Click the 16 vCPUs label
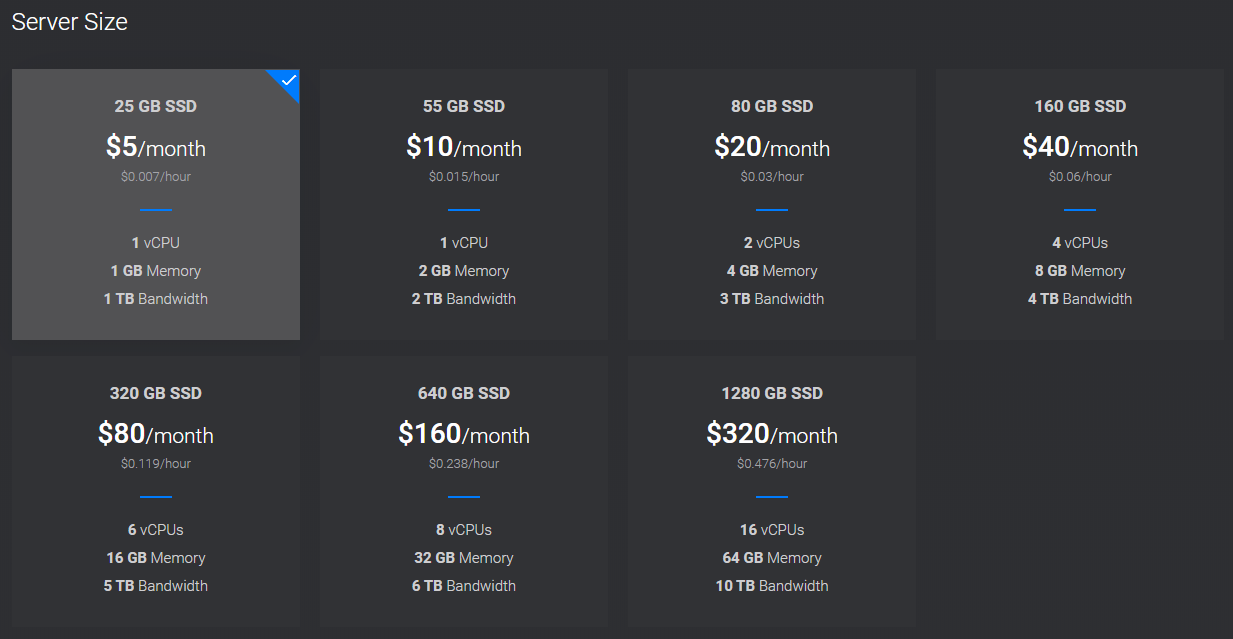The image size is (1233, 639). (771, 530)
